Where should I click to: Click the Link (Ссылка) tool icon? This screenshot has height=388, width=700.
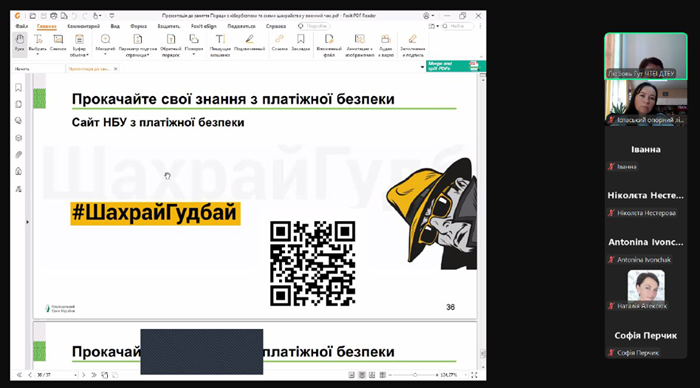(279, 40)
